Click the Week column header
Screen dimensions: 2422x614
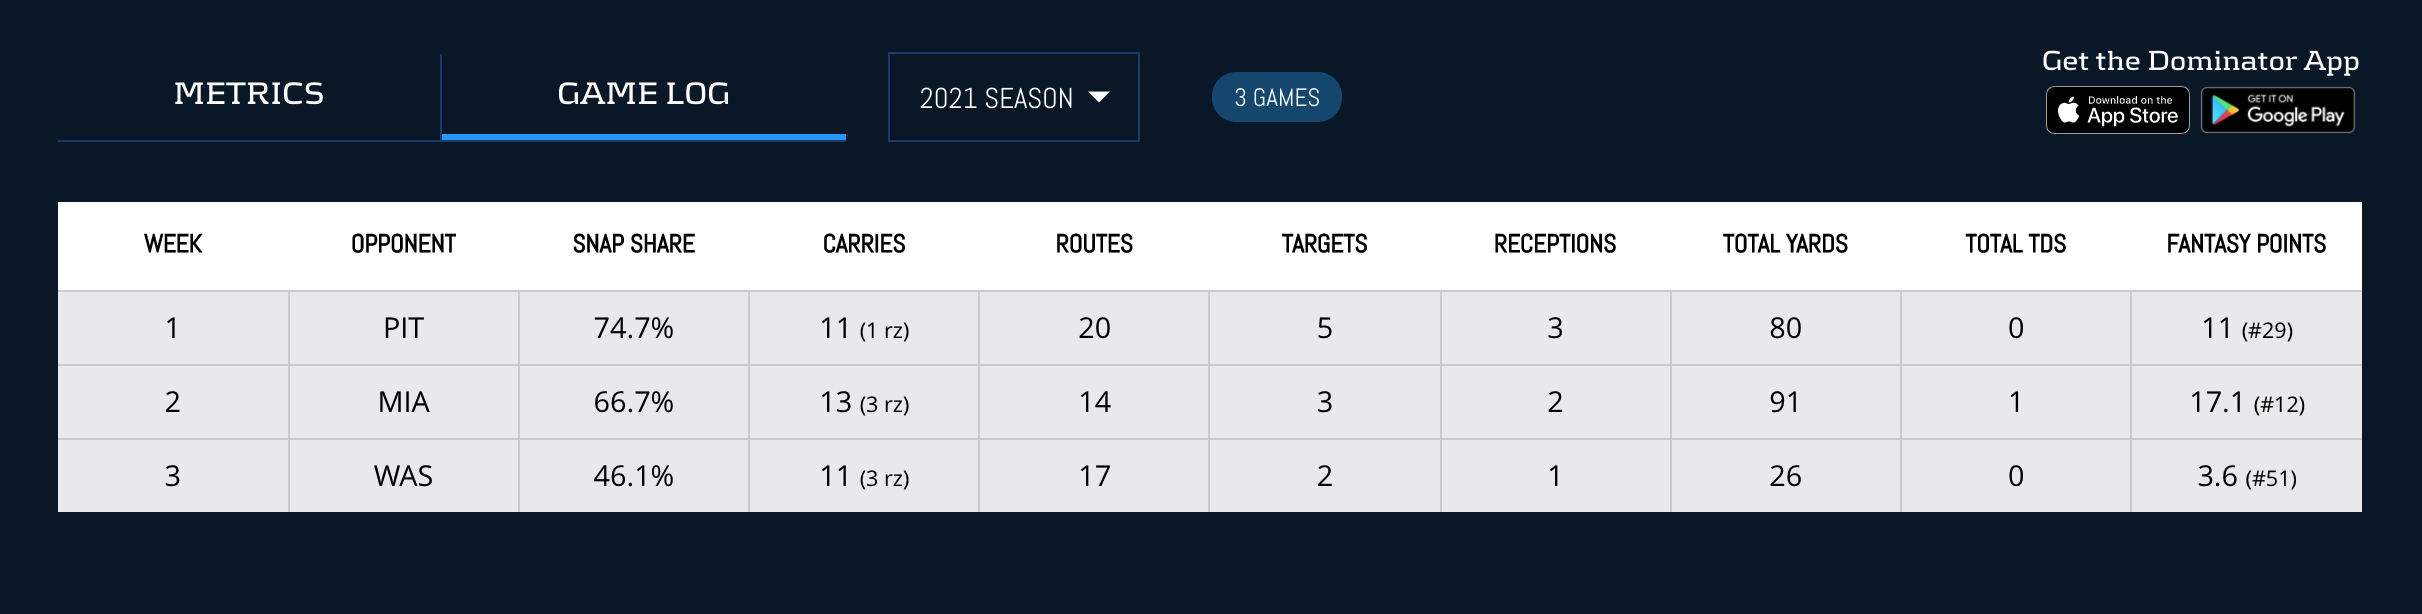point(173,244)
